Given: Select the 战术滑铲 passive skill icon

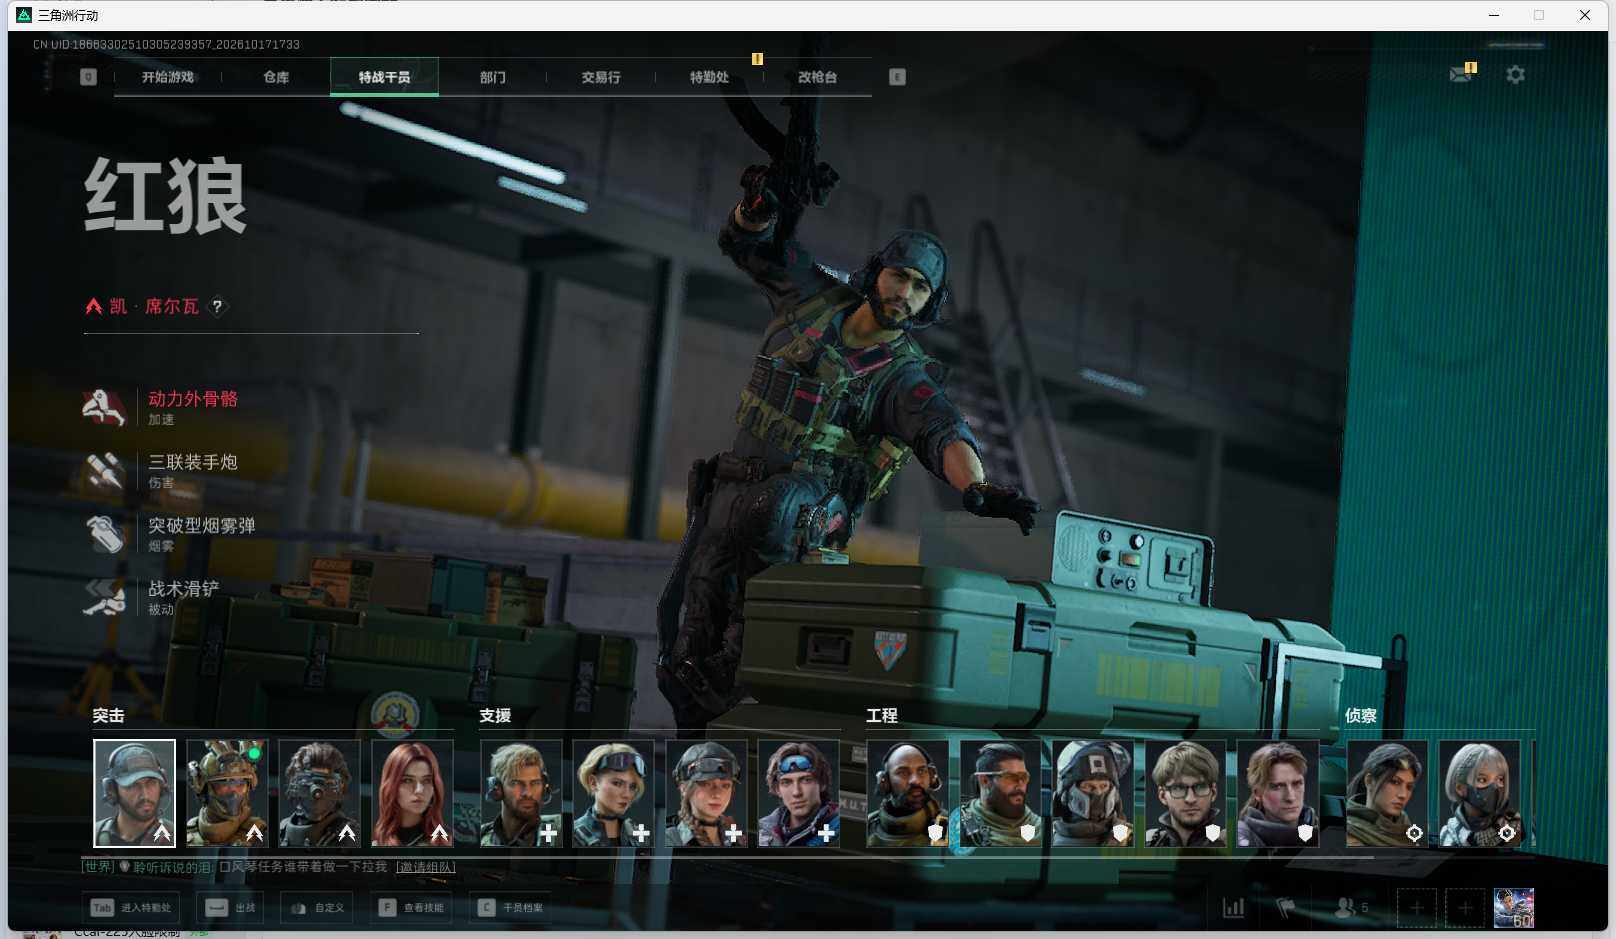Looking at the screenshot, I should (104, 597).
